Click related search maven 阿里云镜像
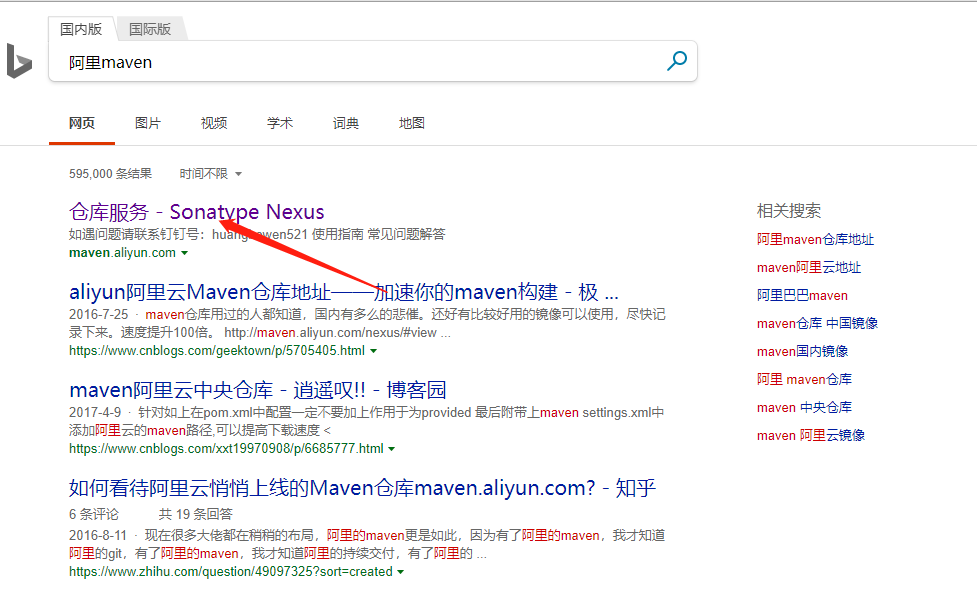The width and height of the screenshot is (977, 589). [811, 436]
